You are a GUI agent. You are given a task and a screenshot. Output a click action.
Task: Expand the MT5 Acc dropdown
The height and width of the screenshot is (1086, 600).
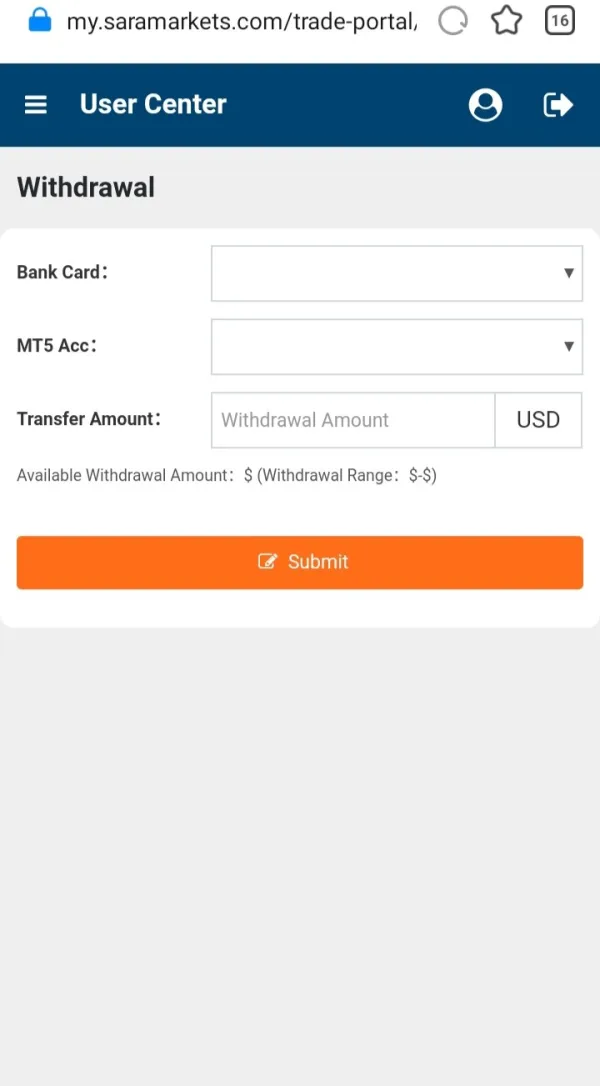pyautogui.click(x=396, y=347)
